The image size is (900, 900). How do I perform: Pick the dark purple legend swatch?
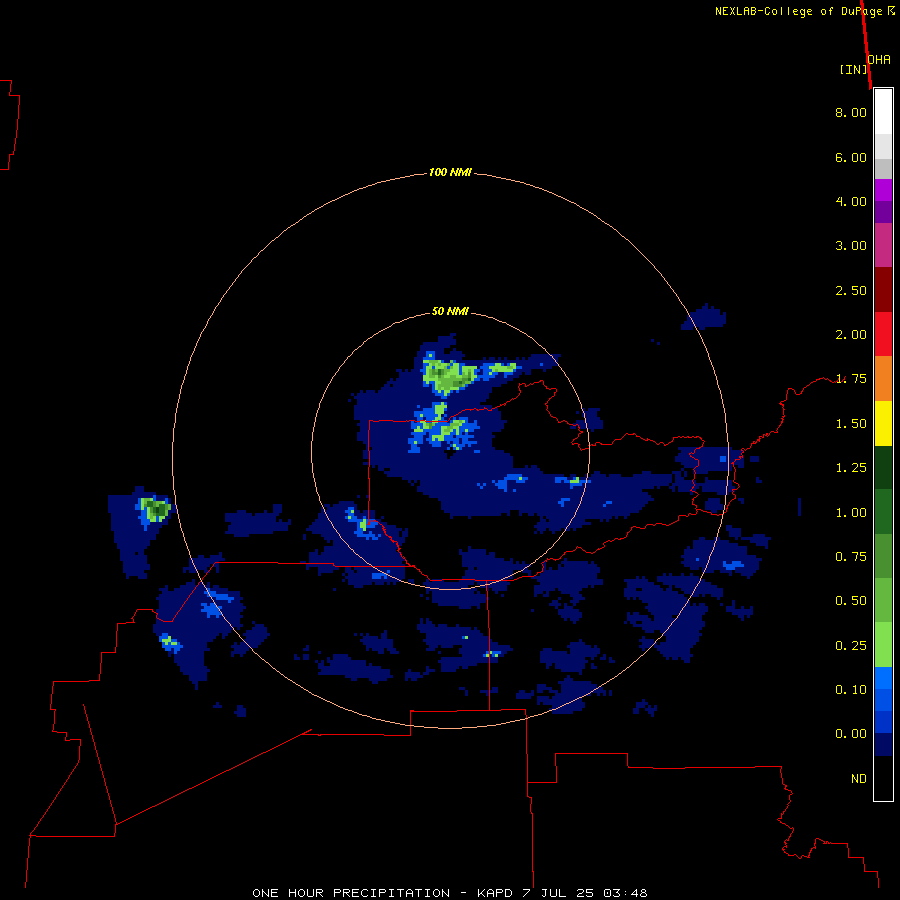coord(883,212)
